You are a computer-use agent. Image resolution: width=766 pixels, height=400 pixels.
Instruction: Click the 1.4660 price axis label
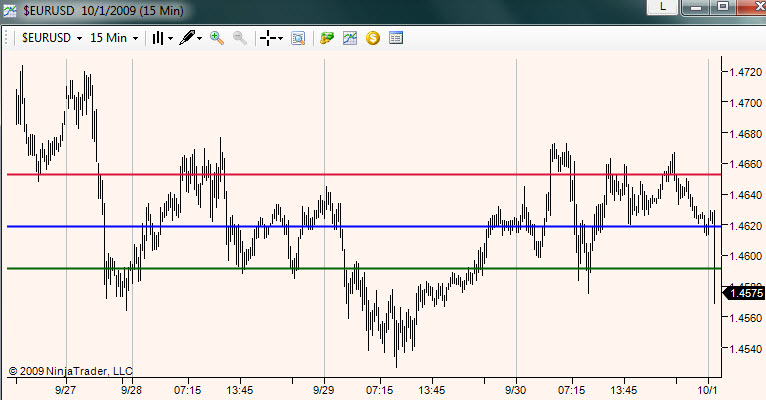(745, 165)
